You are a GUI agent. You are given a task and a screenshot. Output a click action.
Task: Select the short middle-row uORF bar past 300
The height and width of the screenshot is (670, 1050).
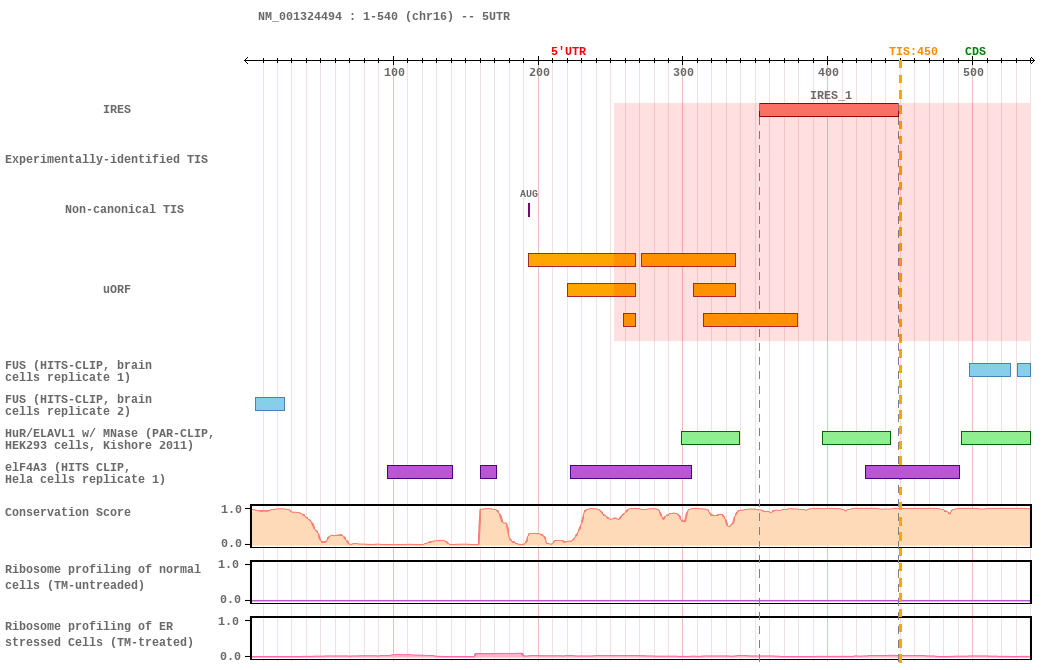coord(715,290)
